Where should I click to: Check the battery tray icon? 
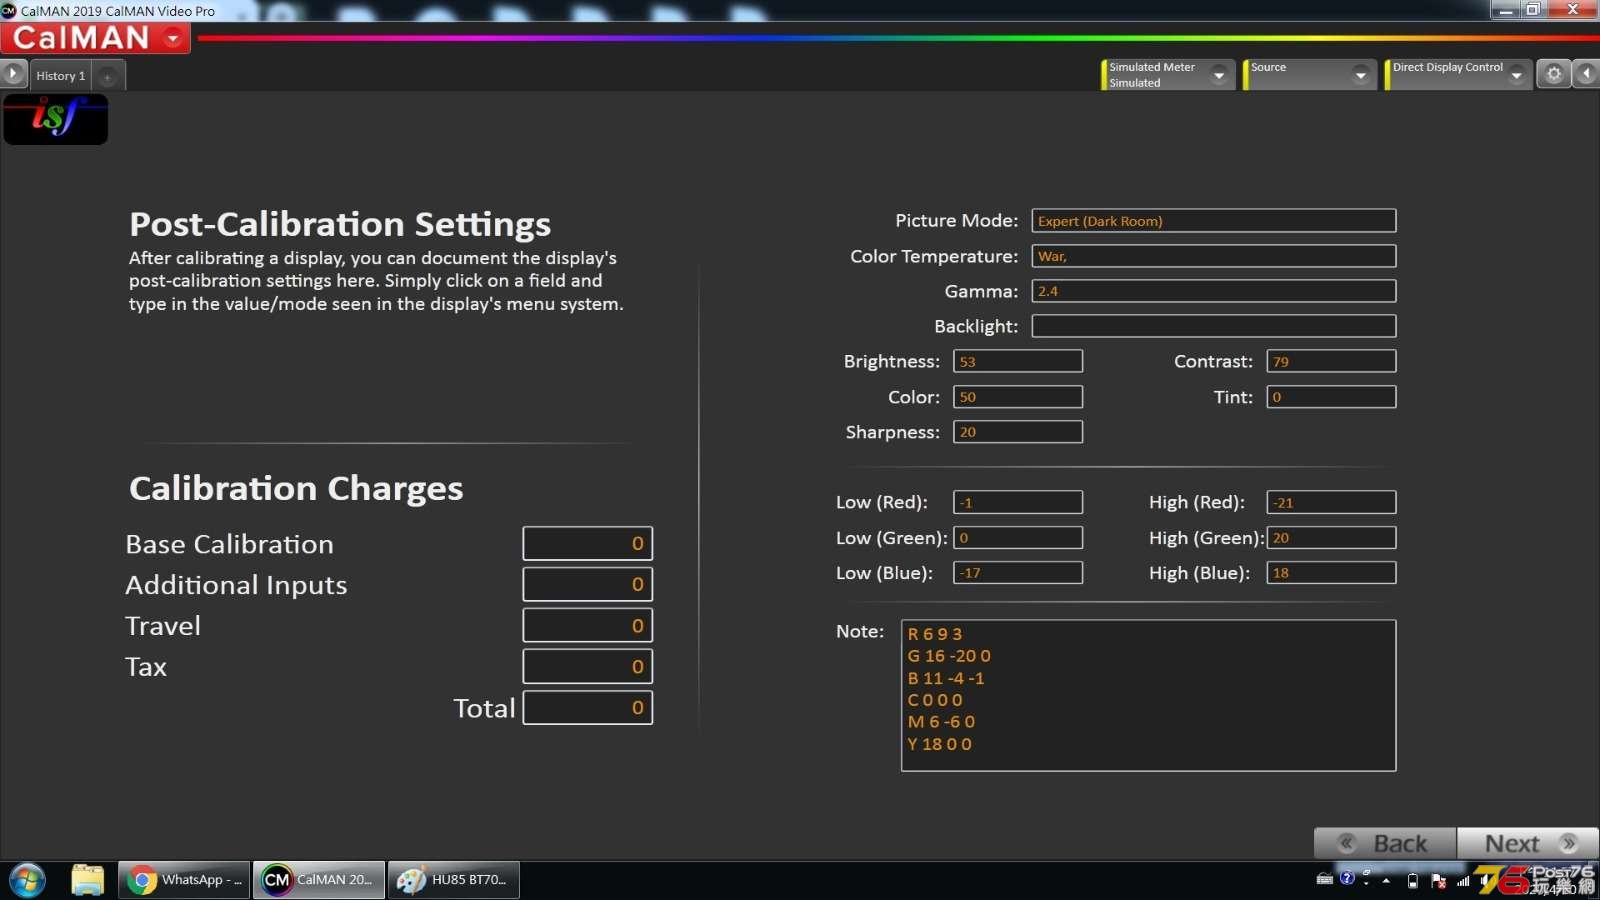point(1413,881)
